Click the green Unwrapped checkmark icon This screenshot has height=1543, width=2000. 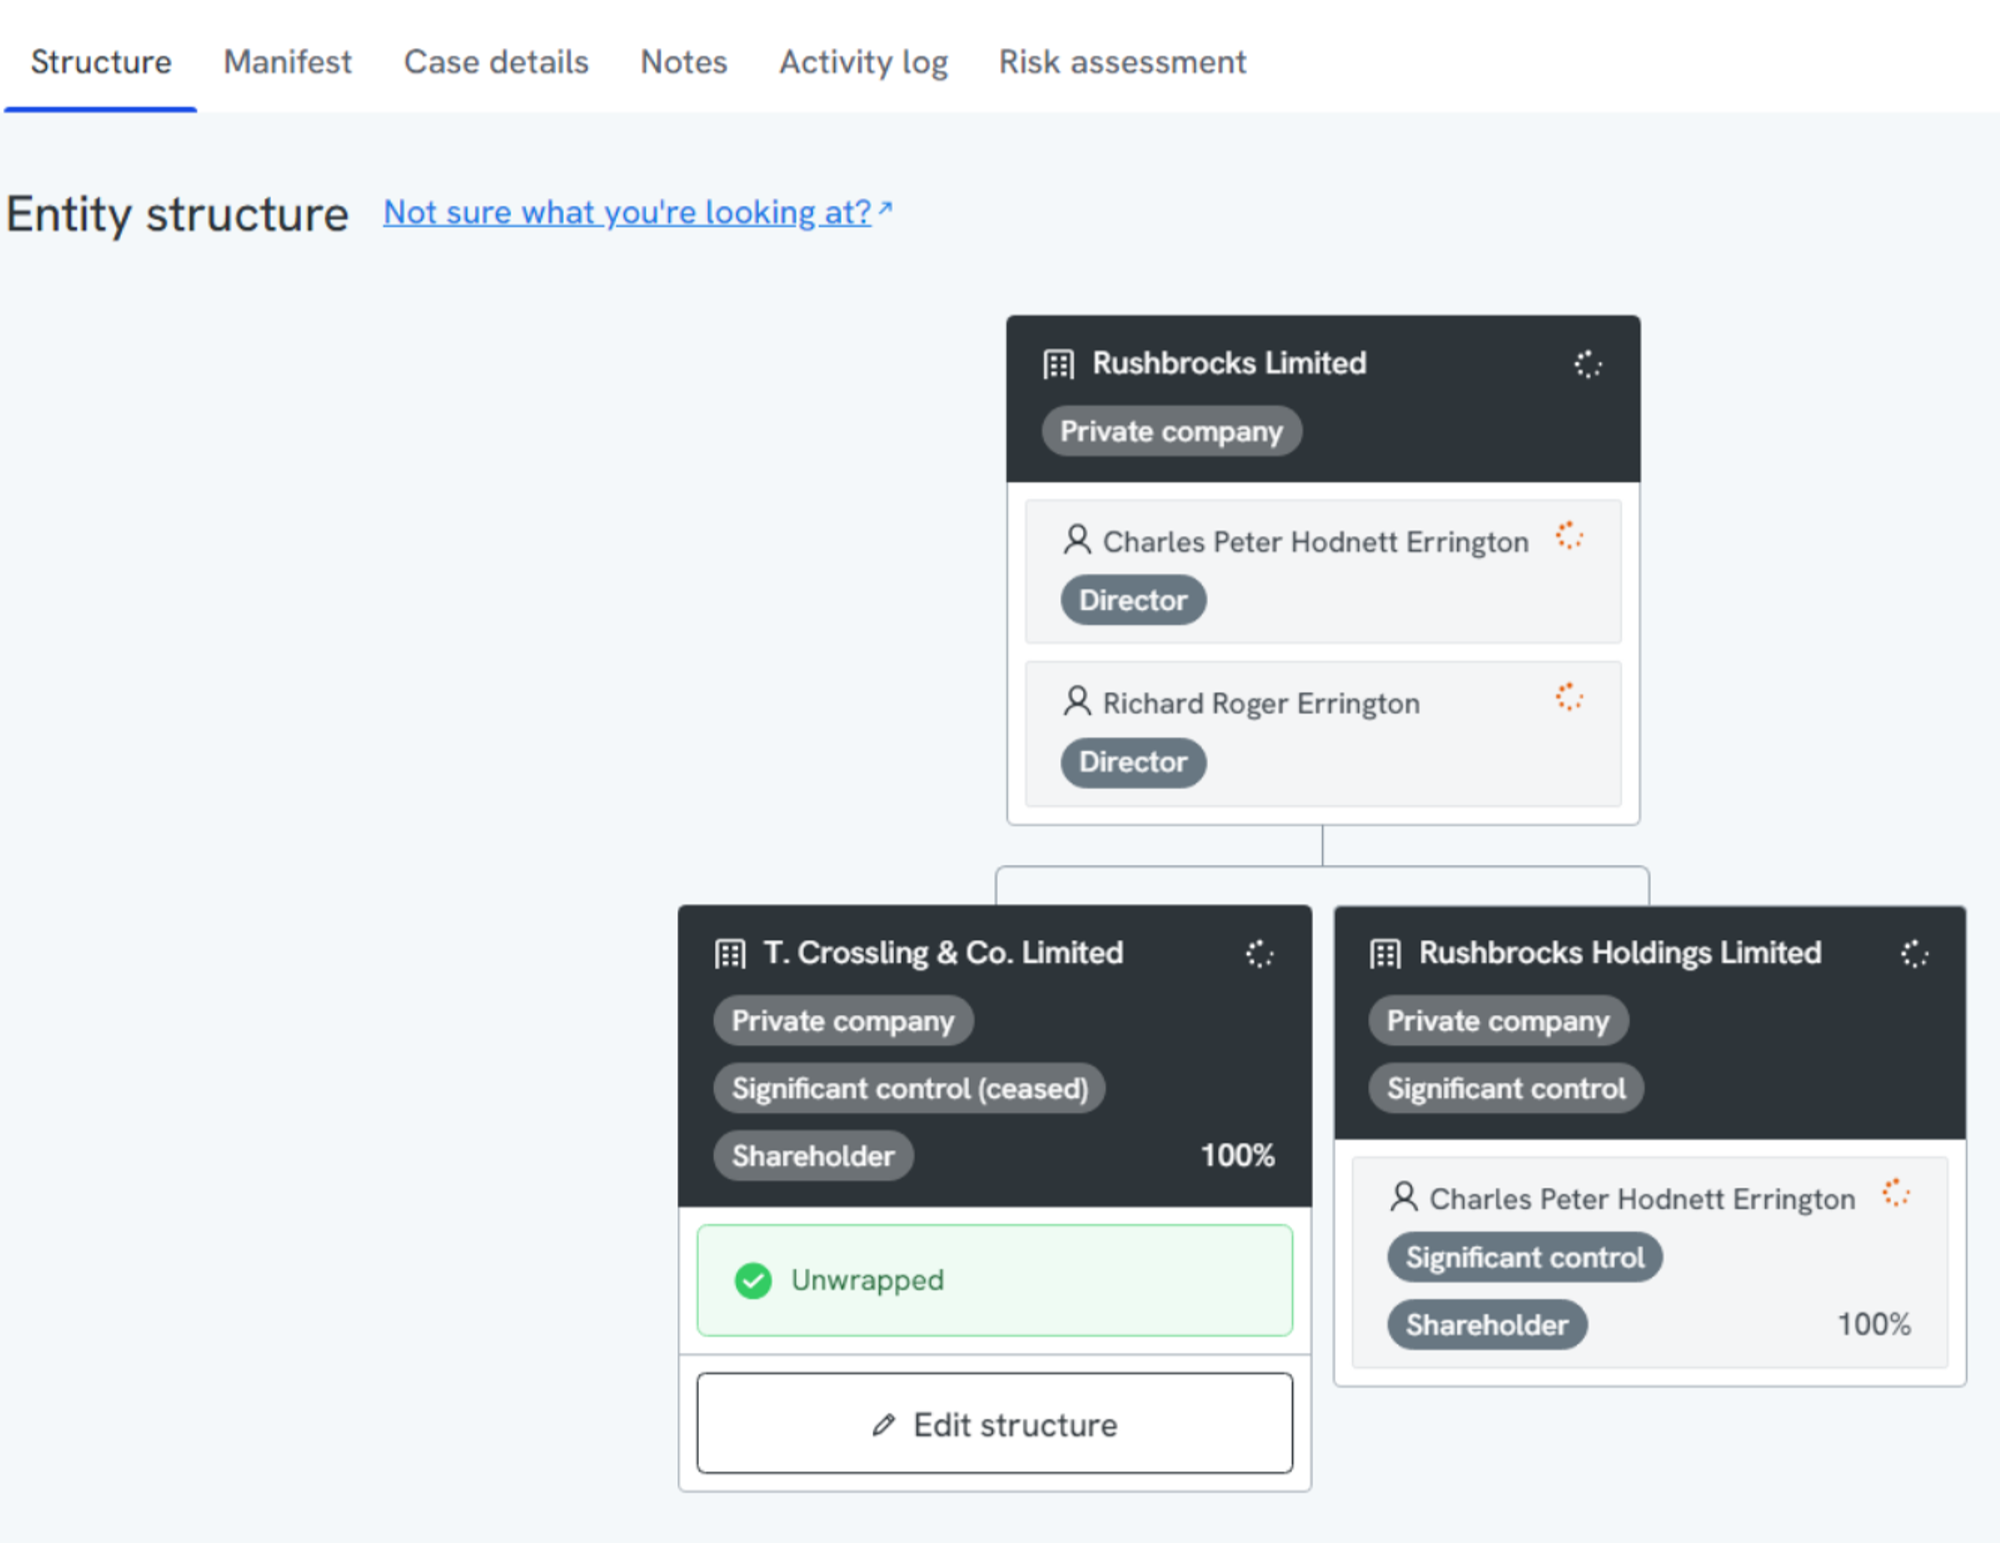click(x=753, y=1280)
